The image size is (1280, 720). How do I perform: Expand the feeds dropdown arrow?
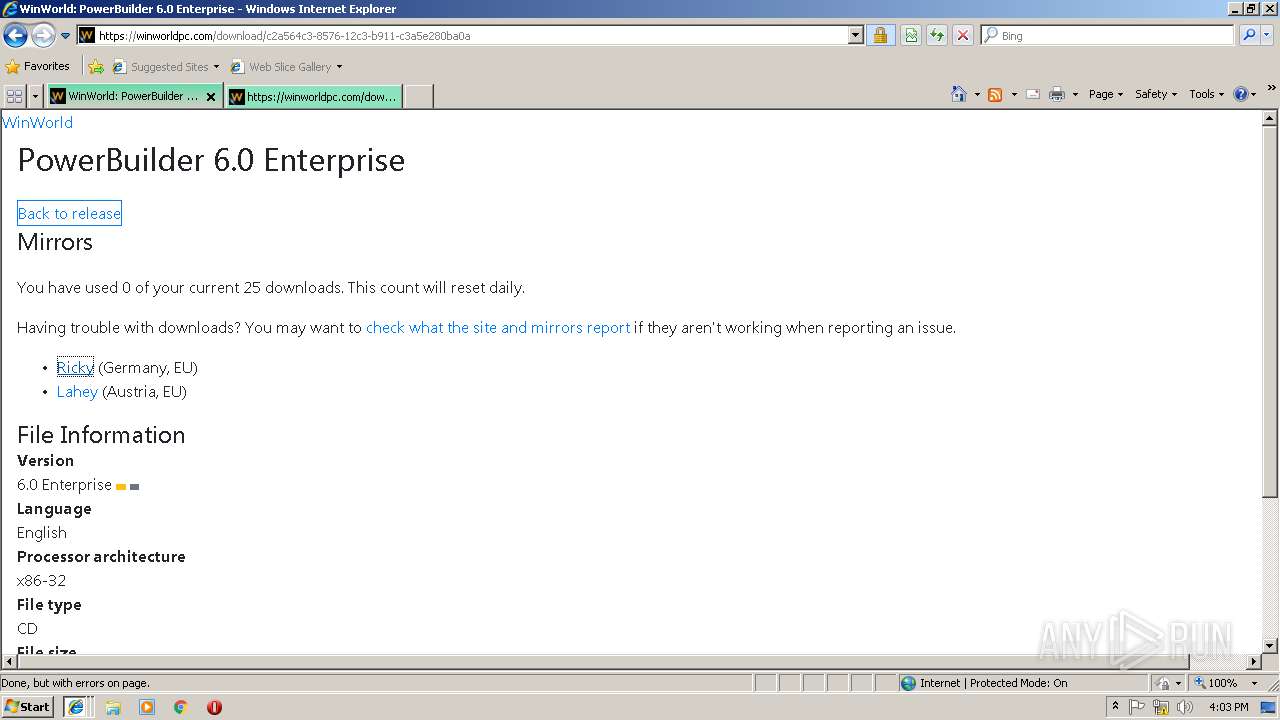click(1014, 94)
